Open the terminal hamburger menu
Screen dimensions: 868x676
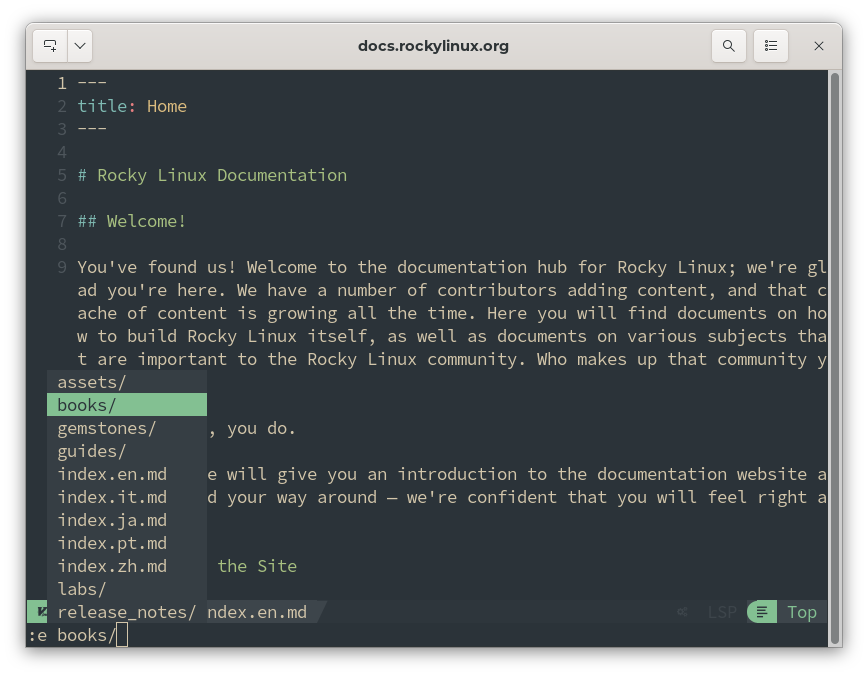coord(771,46)
